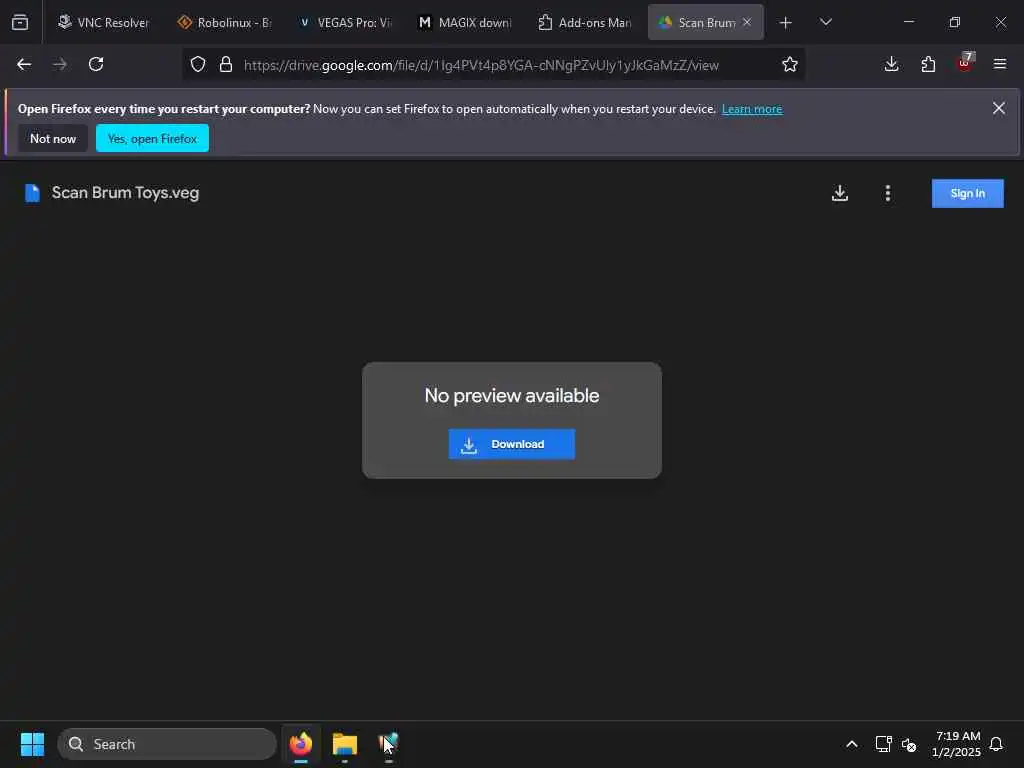Sign in to Google account

point(967,193)
